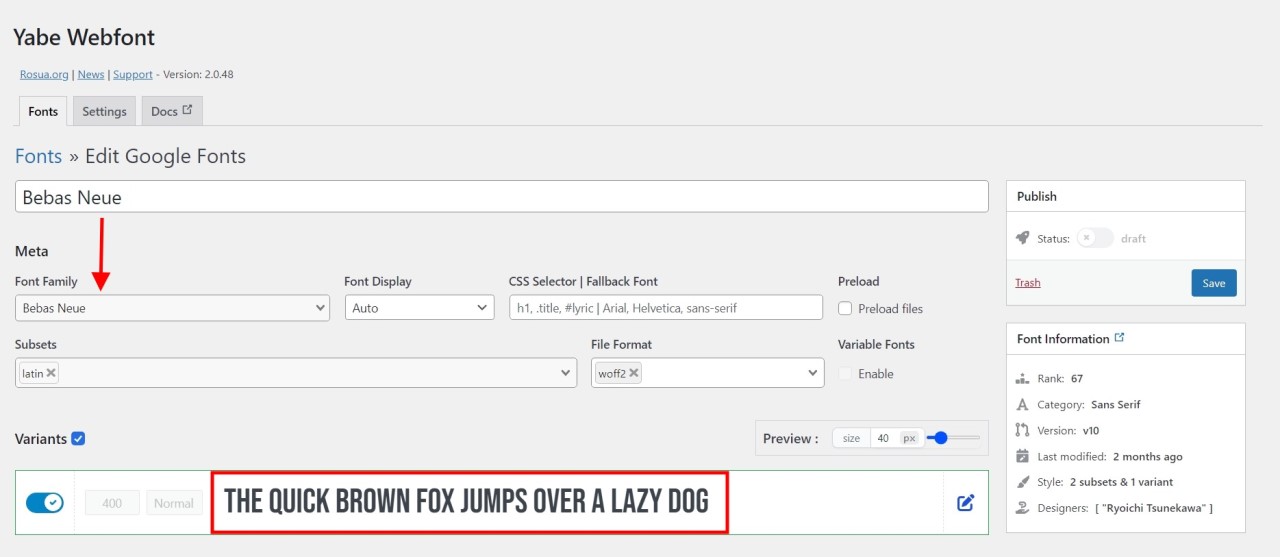Image resolution: width=1280 pixels, height=557 pixels.
Task: Edit the 400 variant via pencil icon
Action: pos(965,503)
